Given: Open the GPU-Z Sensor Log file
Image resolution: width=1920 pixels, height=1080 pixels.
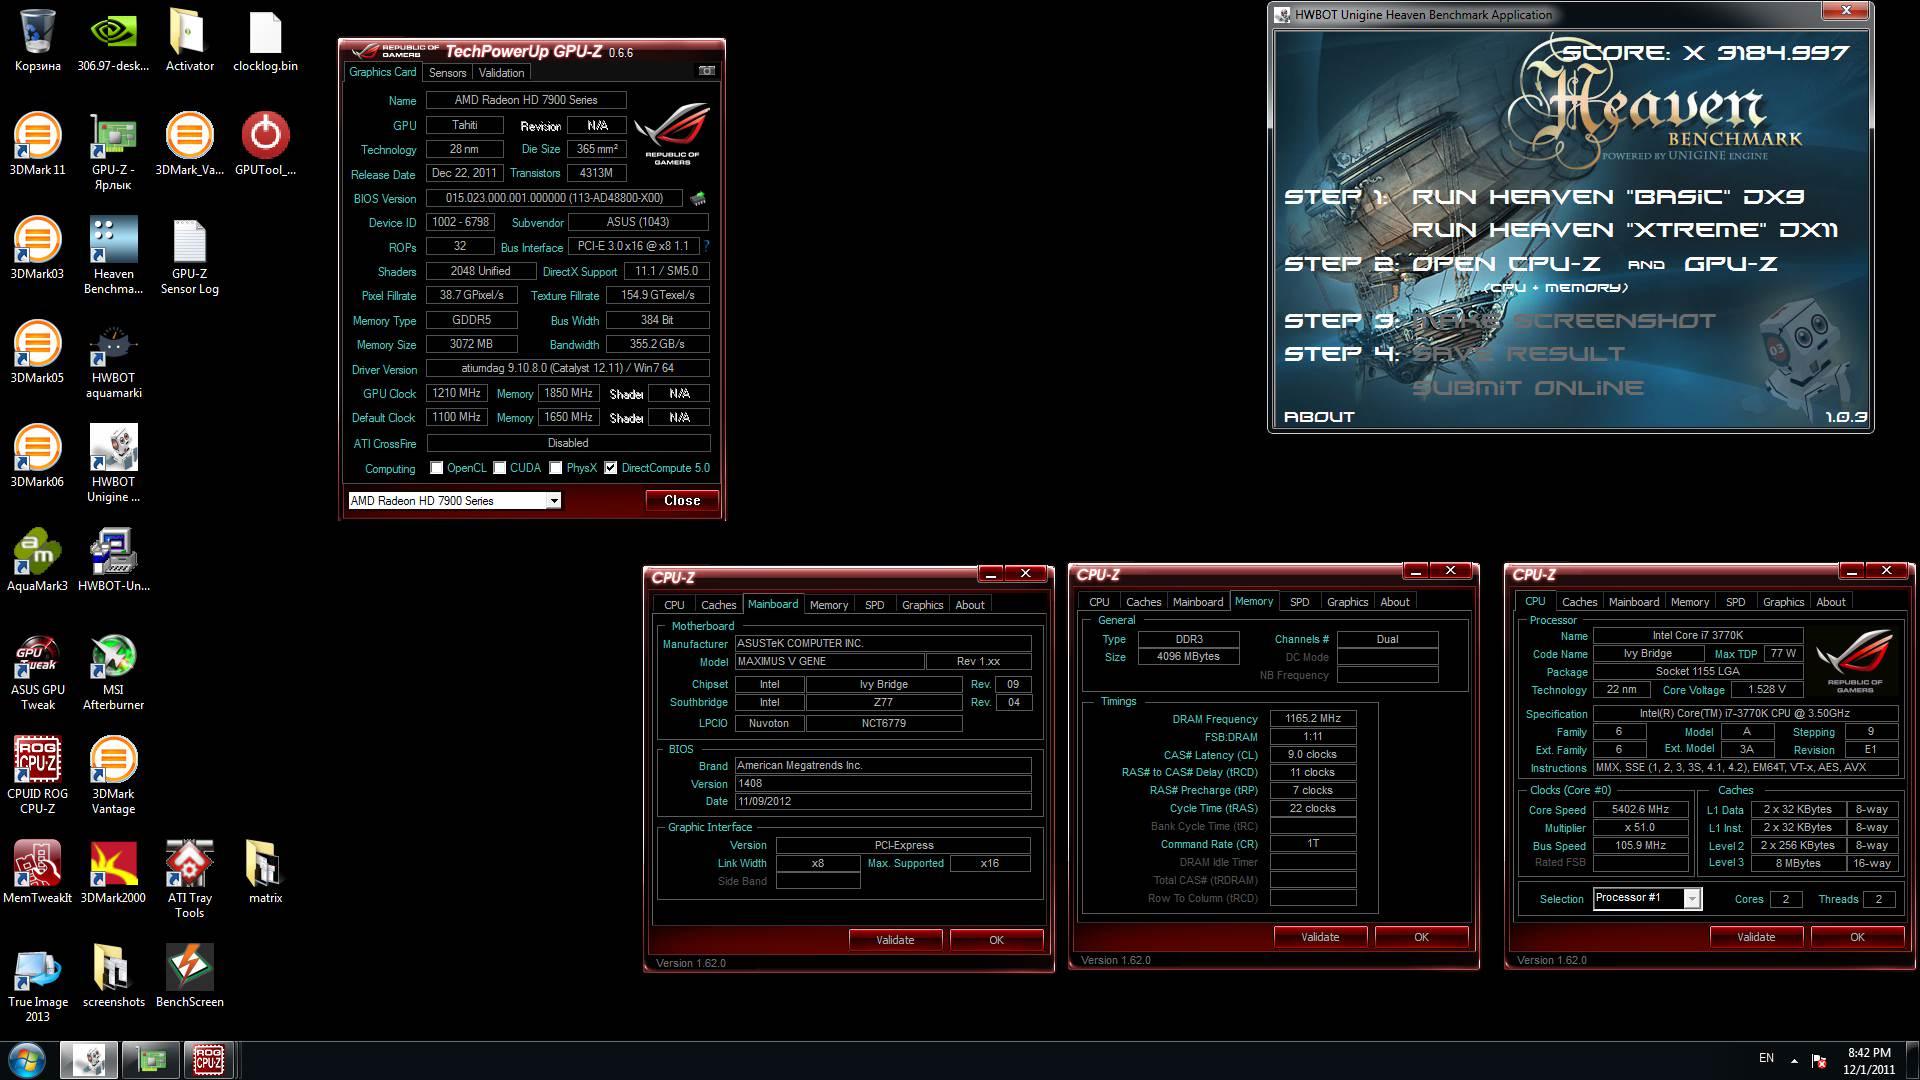Looking at the screenshot, I should 189,256.
